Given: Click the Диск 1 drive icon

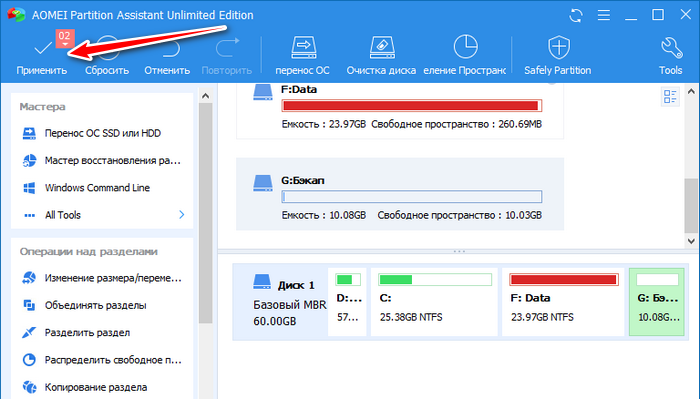Looking at the screenshot, I should tap(262, 282).
